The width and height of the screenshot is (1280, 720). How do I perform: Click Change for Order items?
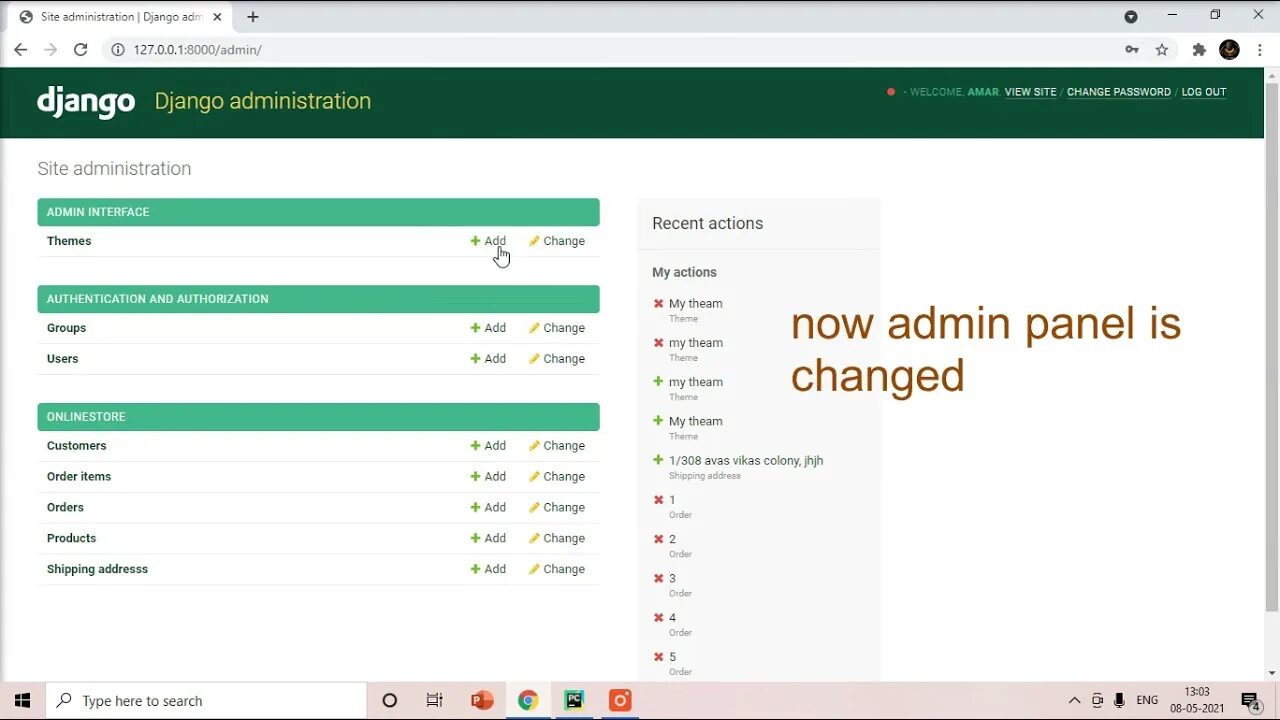tap(557, 477)
